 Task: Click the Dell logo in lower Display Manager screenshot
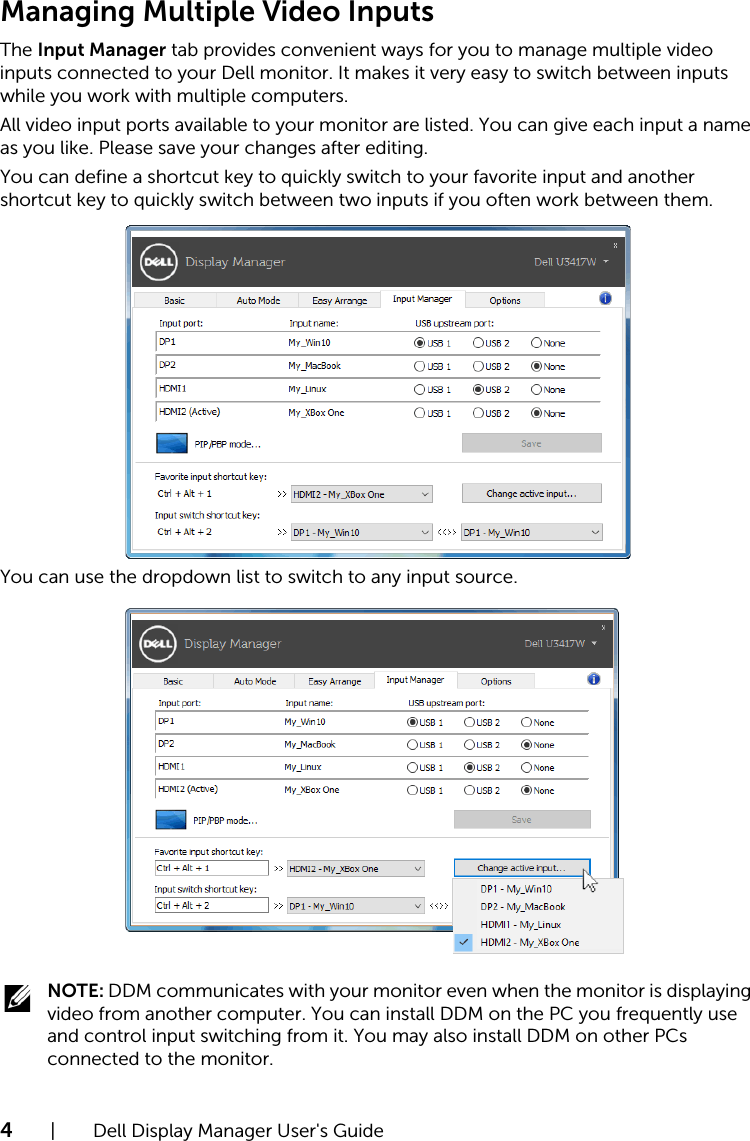click(158, 643)
